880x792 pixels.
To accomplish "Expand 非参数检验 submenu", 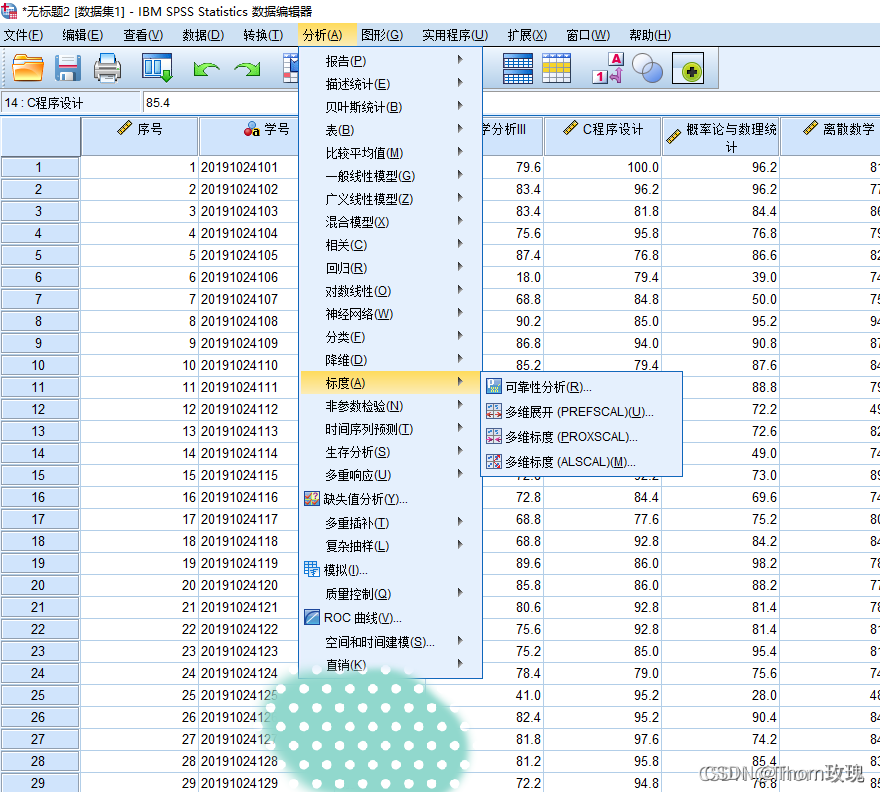I will click(x=391, y=406).
